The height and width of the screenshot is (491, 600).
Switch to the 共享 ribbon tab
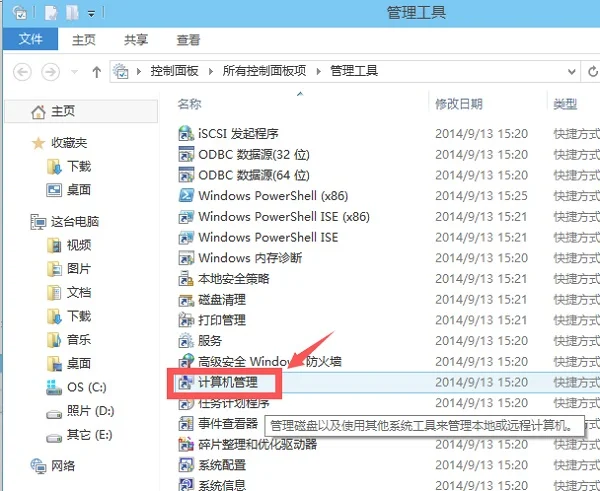(x=136, y=40)
